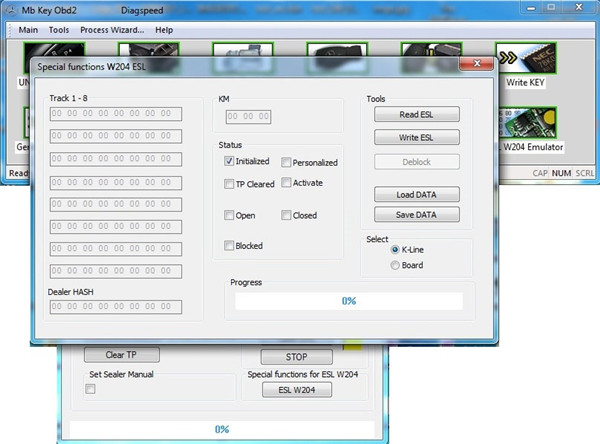The height and width of the screenshot is (444, 600).
Task: Click the ESL W204 button
Action: click(x=297, y=390)
